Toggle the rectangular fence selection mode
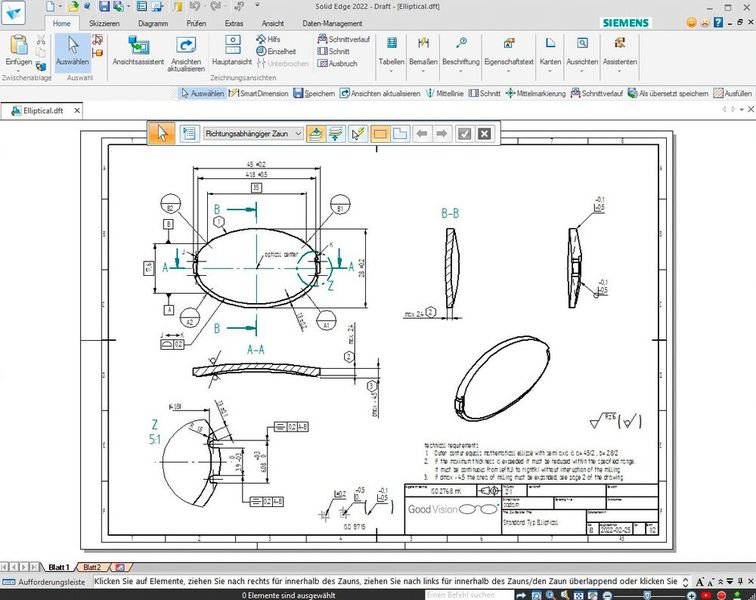This screenshot has height=600, width=756. pyautogui.click(x=380, y=133)
